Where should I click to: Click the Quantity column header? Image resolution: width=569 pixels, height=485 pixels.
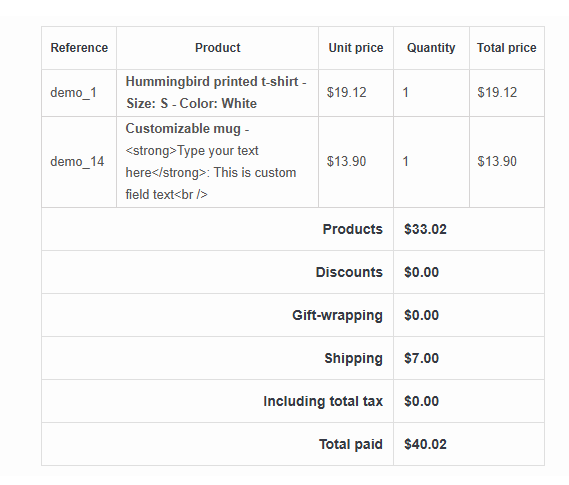(431, 48)
